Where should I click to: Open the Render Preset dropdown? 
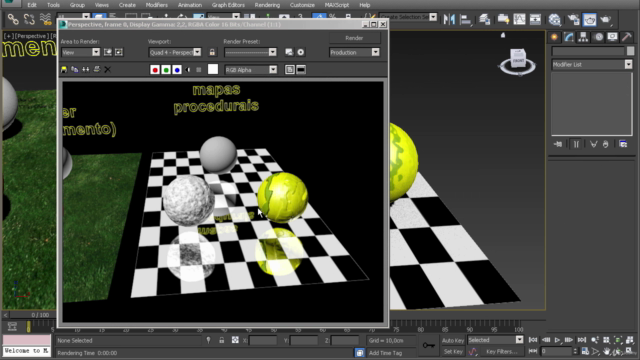point(250,52)
